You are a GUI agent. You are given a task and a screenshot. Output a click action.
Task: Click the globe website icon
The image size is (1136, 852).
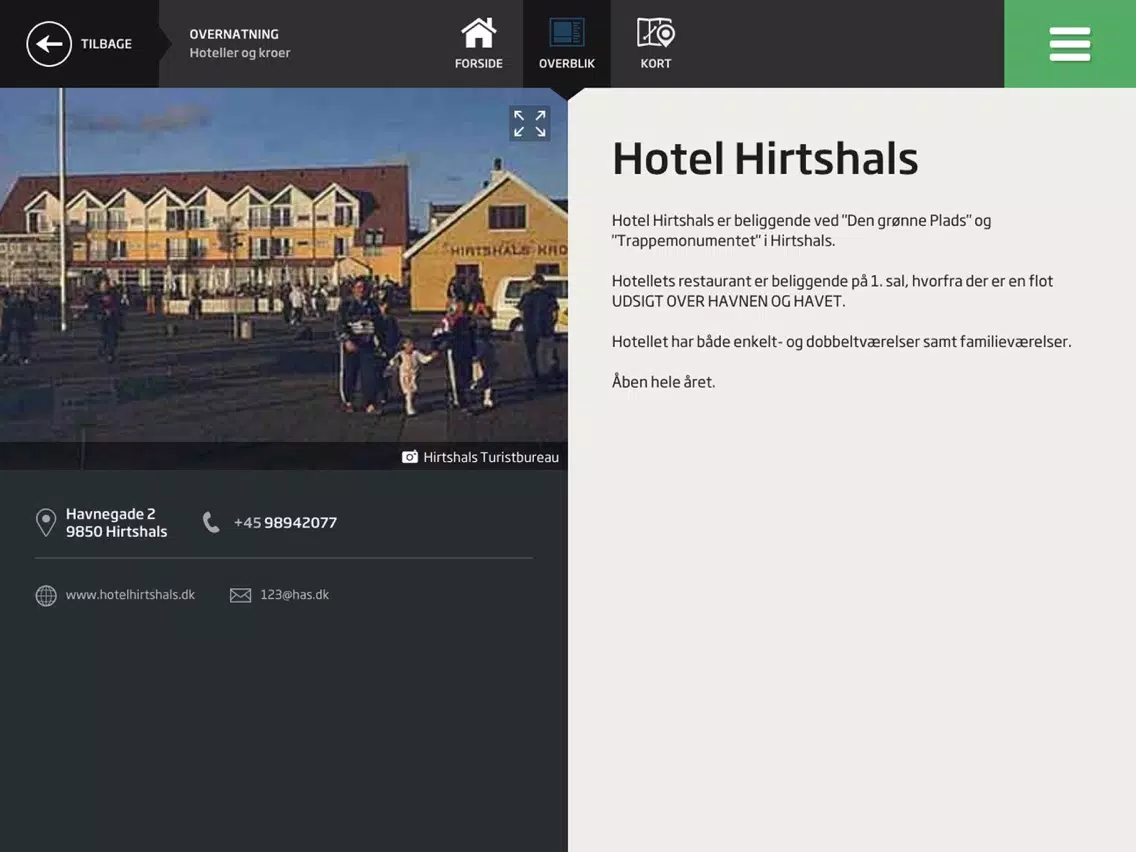(46, 595)
